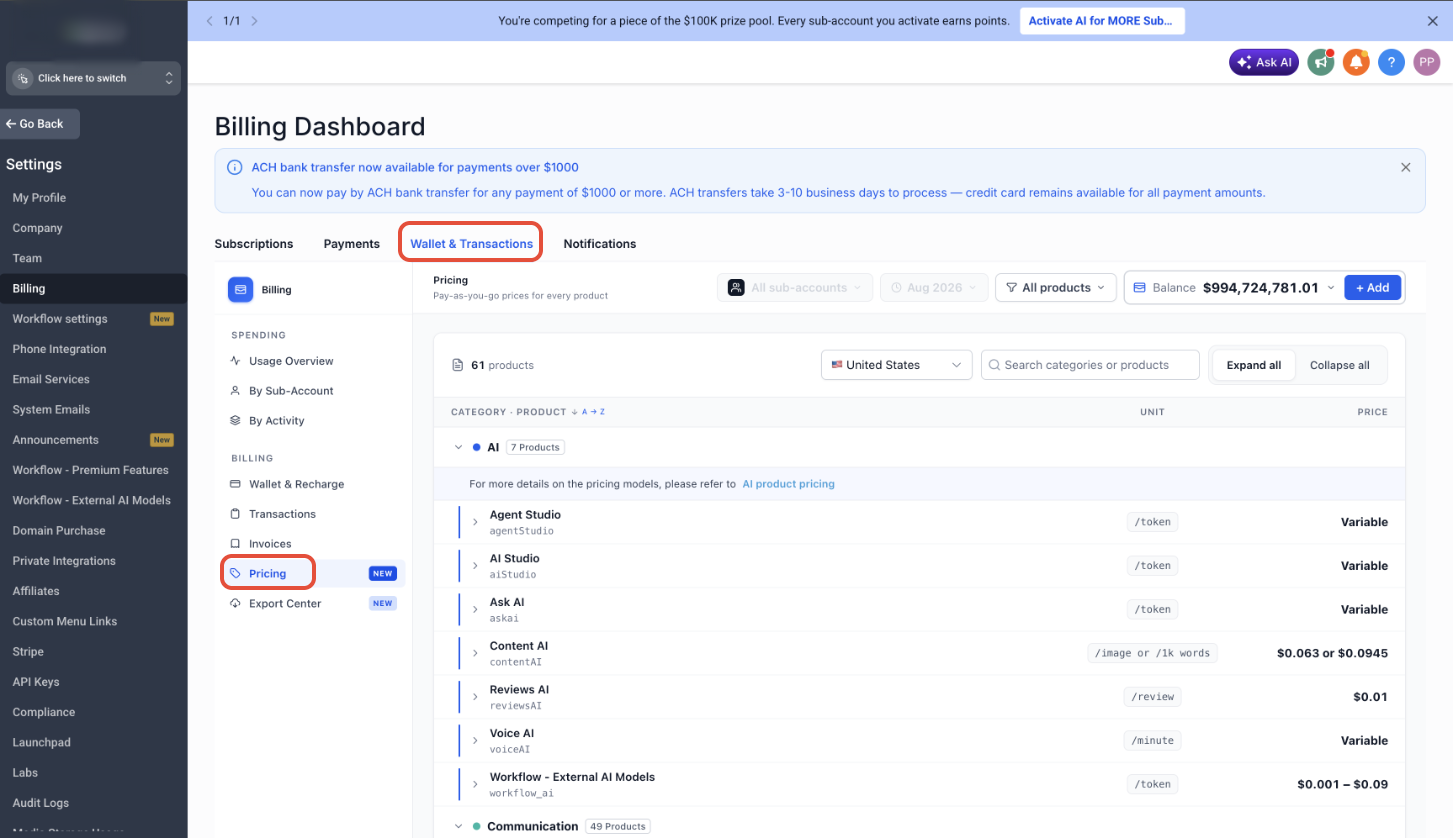Open the All products filter dropdown

pyautogui.click(x=1055, y=287)
